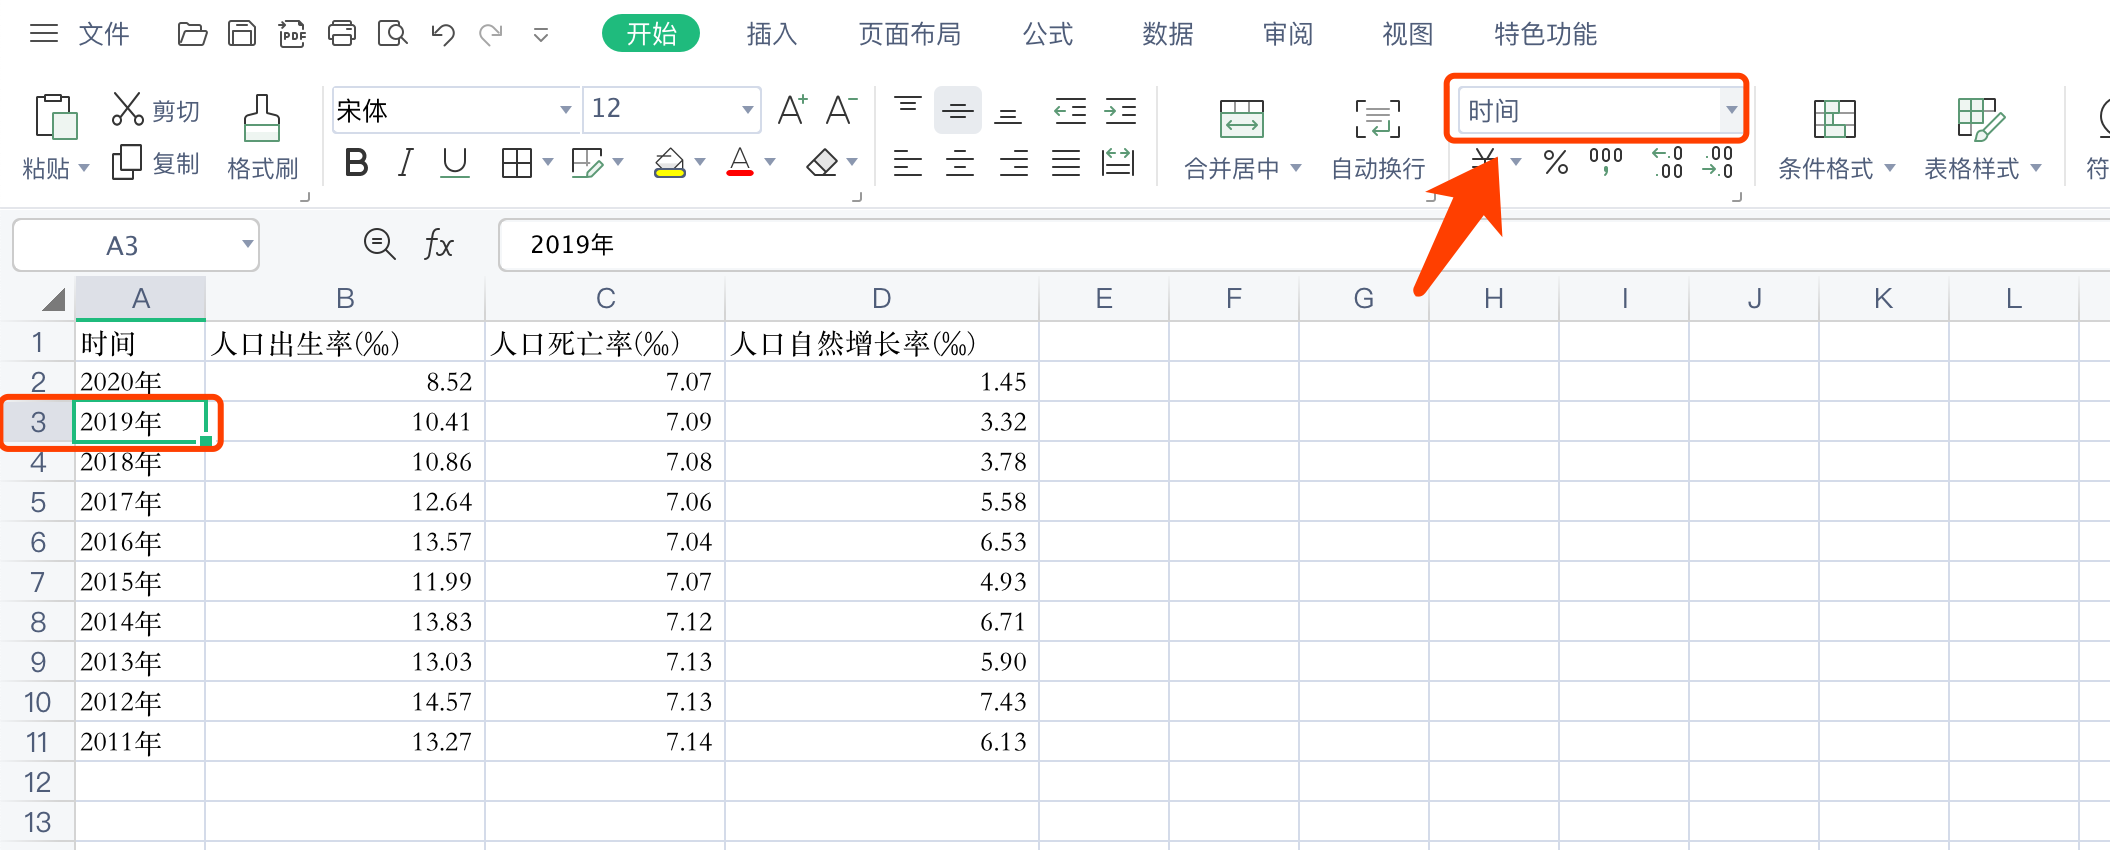Click the zoom magnifier beside the name box

379,244
